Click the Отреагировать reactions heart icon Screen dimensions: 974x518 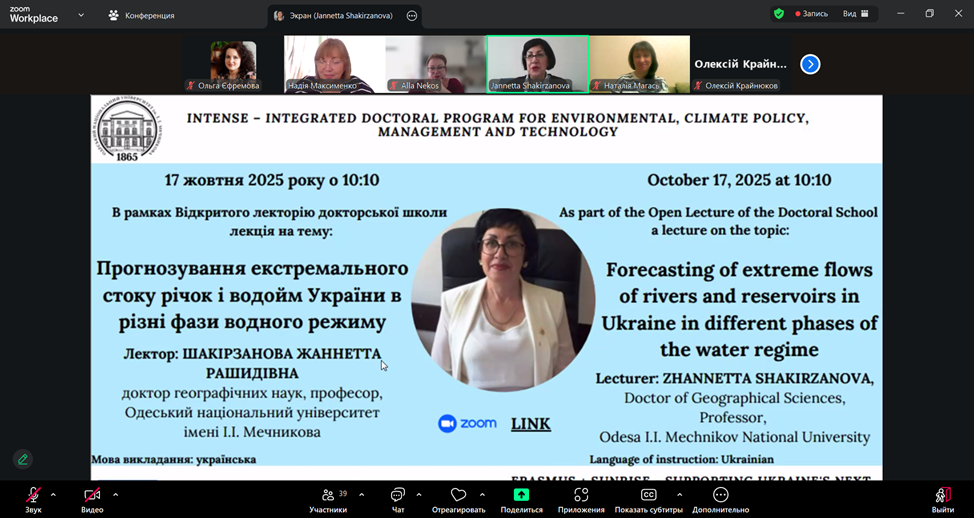point(458,495)
